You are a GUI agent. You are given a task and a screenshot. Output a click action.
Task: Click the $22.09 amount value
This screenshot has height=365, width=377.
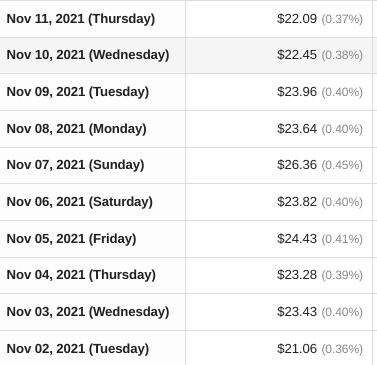pos(297,19)
